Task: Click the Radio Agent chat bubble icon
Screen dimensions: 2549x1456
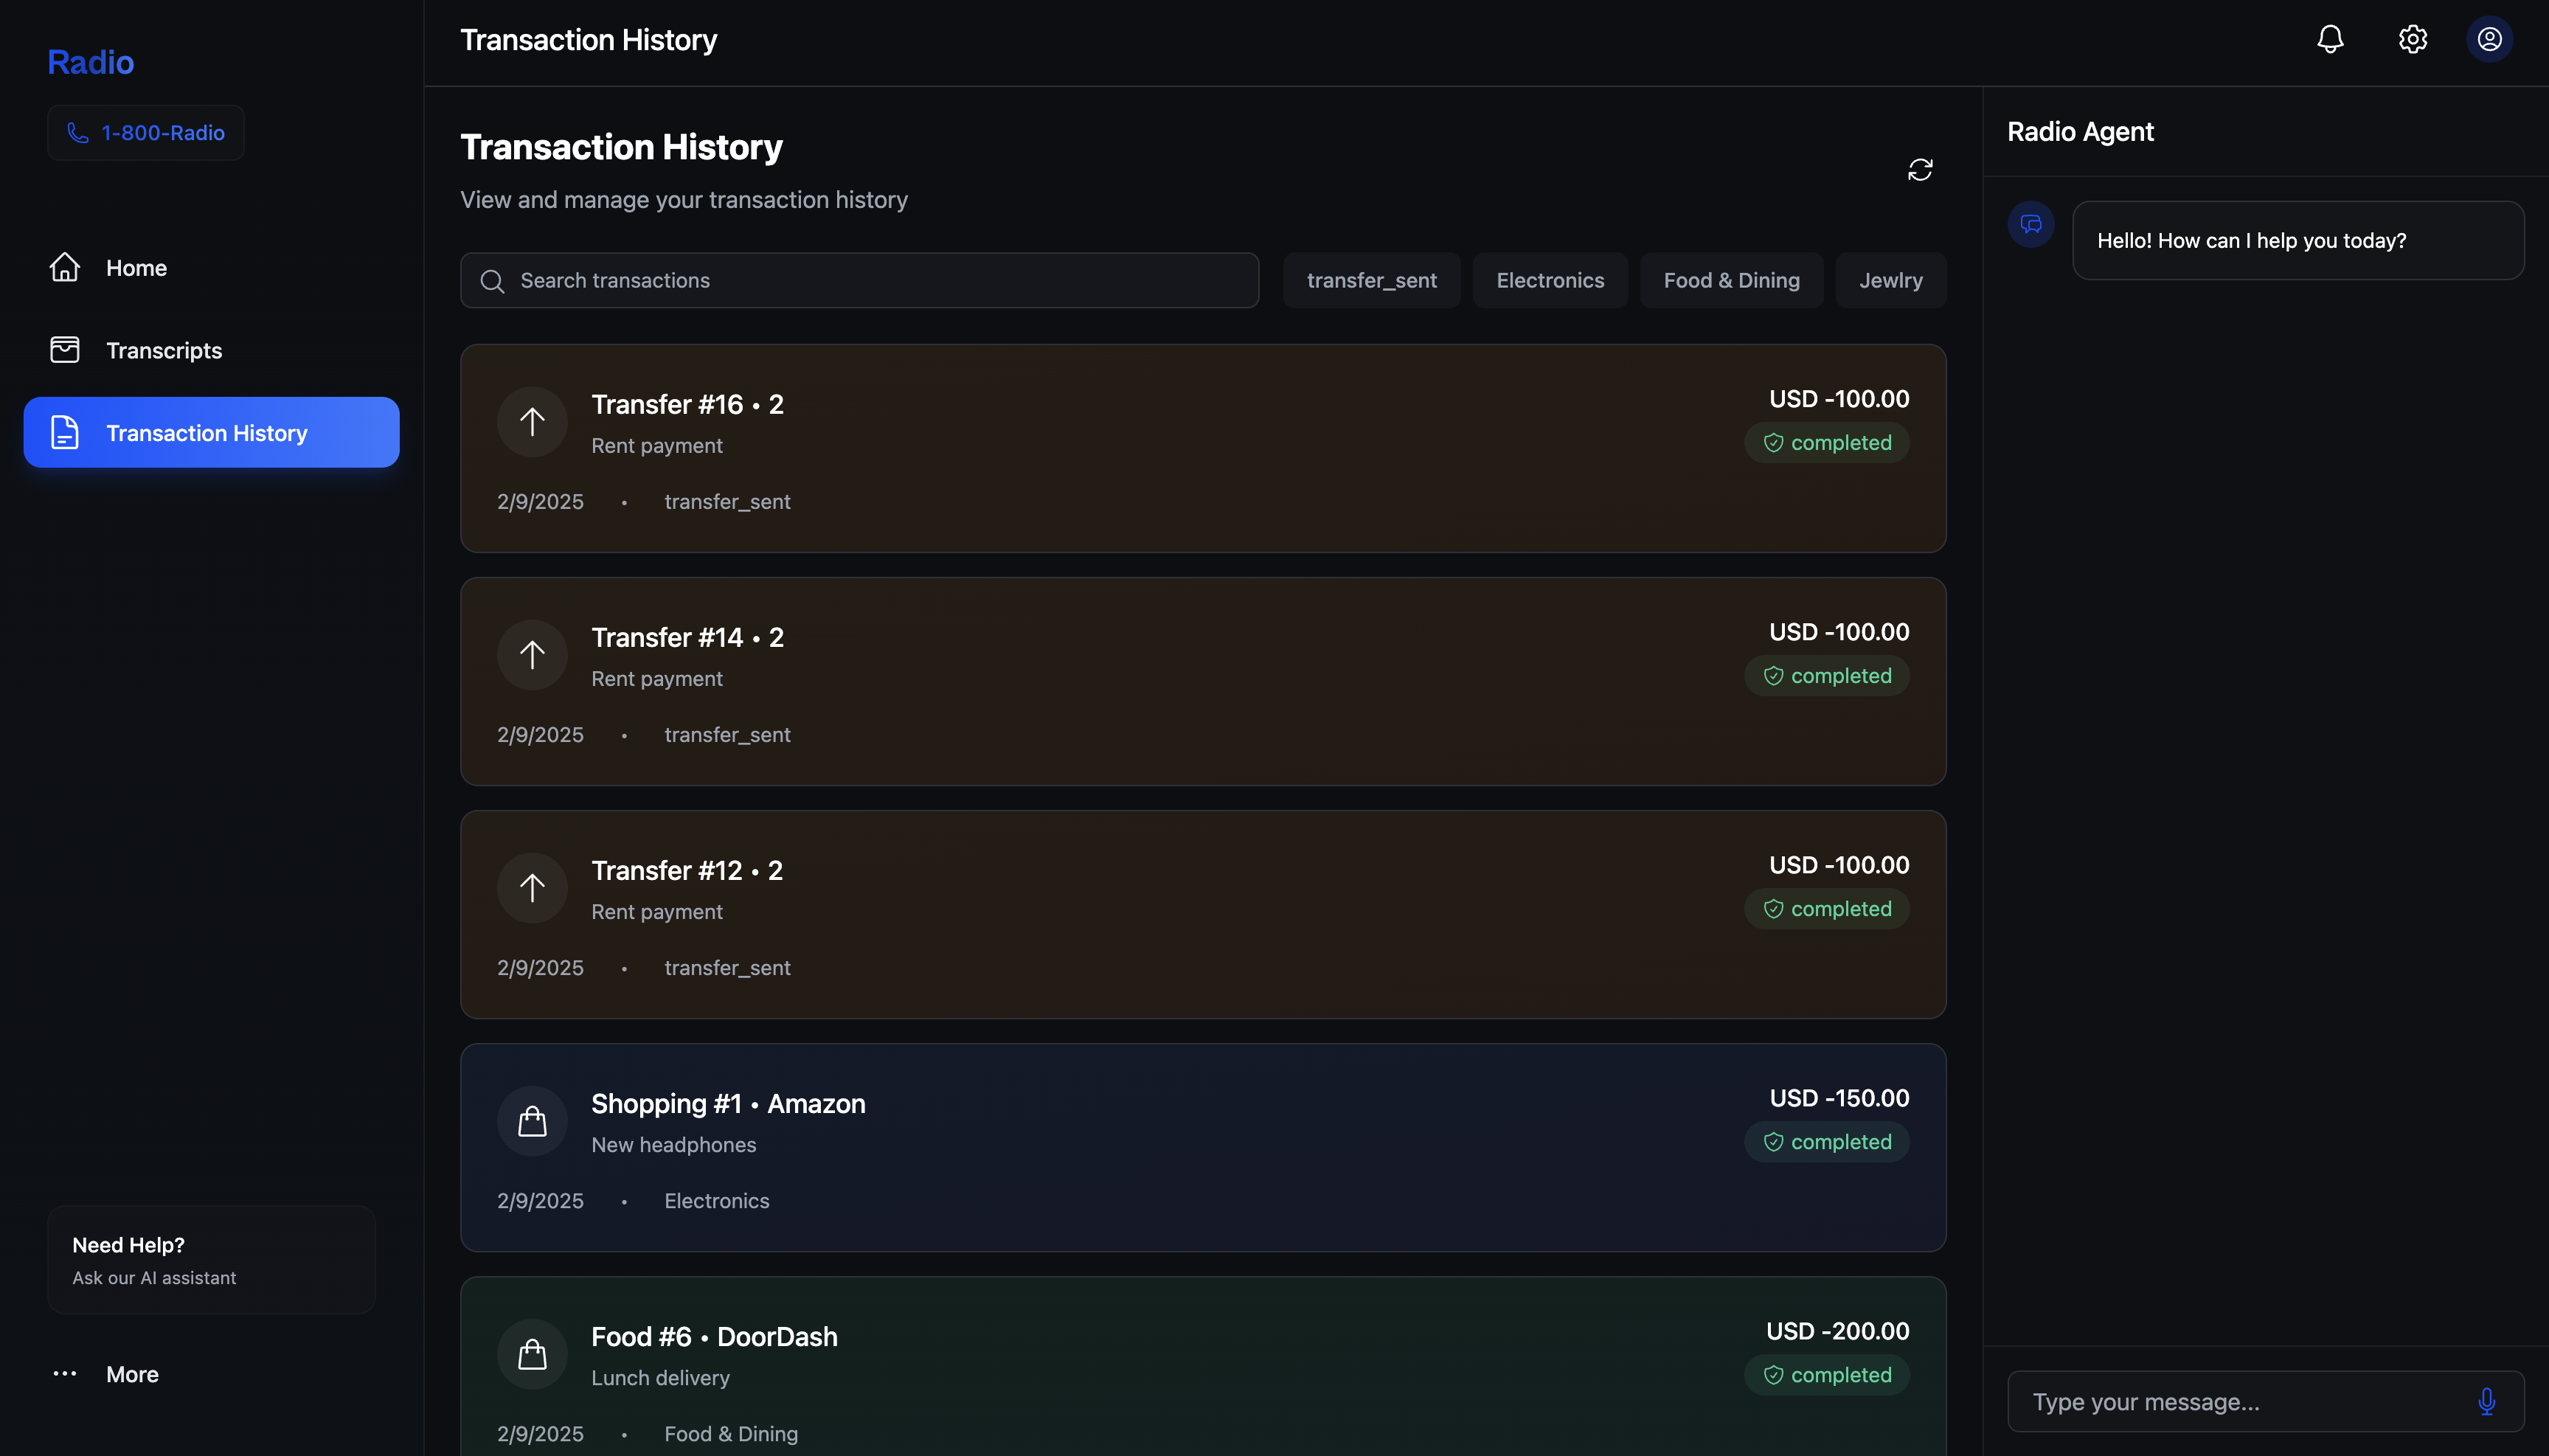Action: [2031, 224]
